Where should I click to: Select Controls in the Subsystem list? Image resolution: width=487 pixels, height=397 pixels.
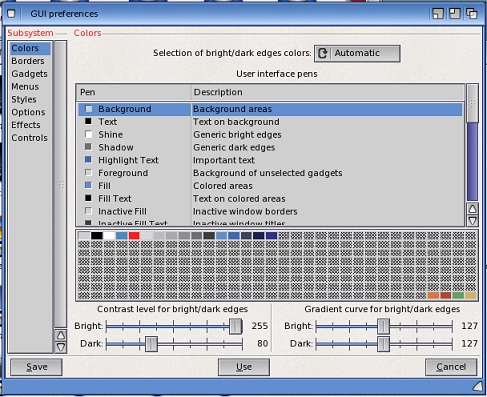click(30, 138)
